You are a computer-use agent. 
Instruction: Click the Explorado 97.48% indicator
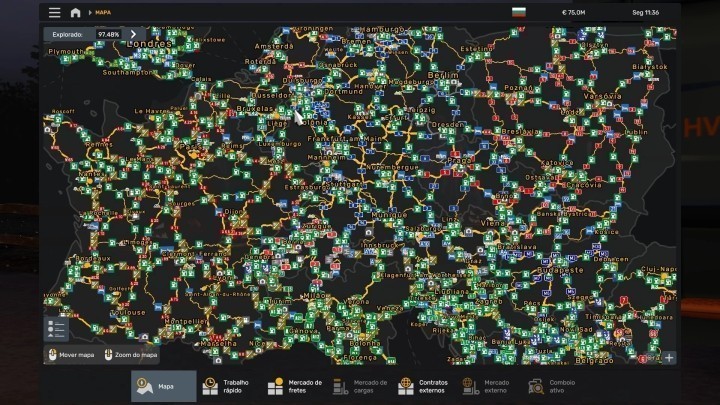[x=85, y=34]
